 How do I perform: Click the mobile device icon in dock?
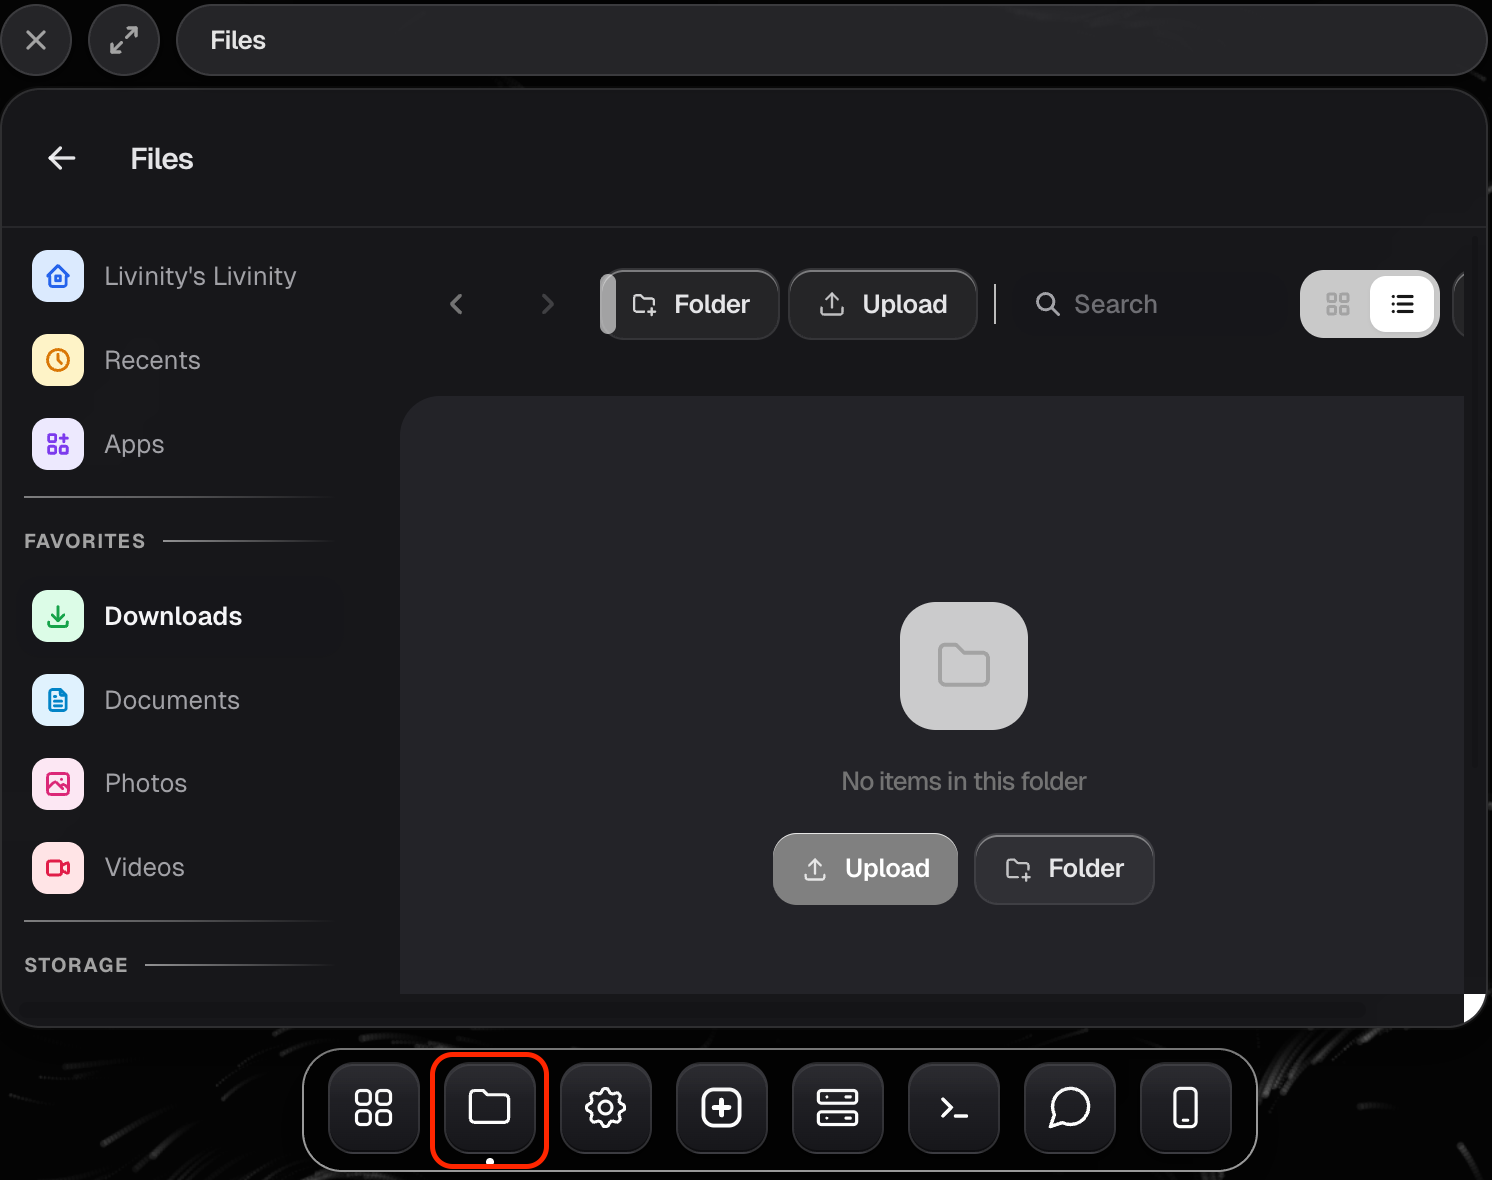[x=1186, y=1108]
